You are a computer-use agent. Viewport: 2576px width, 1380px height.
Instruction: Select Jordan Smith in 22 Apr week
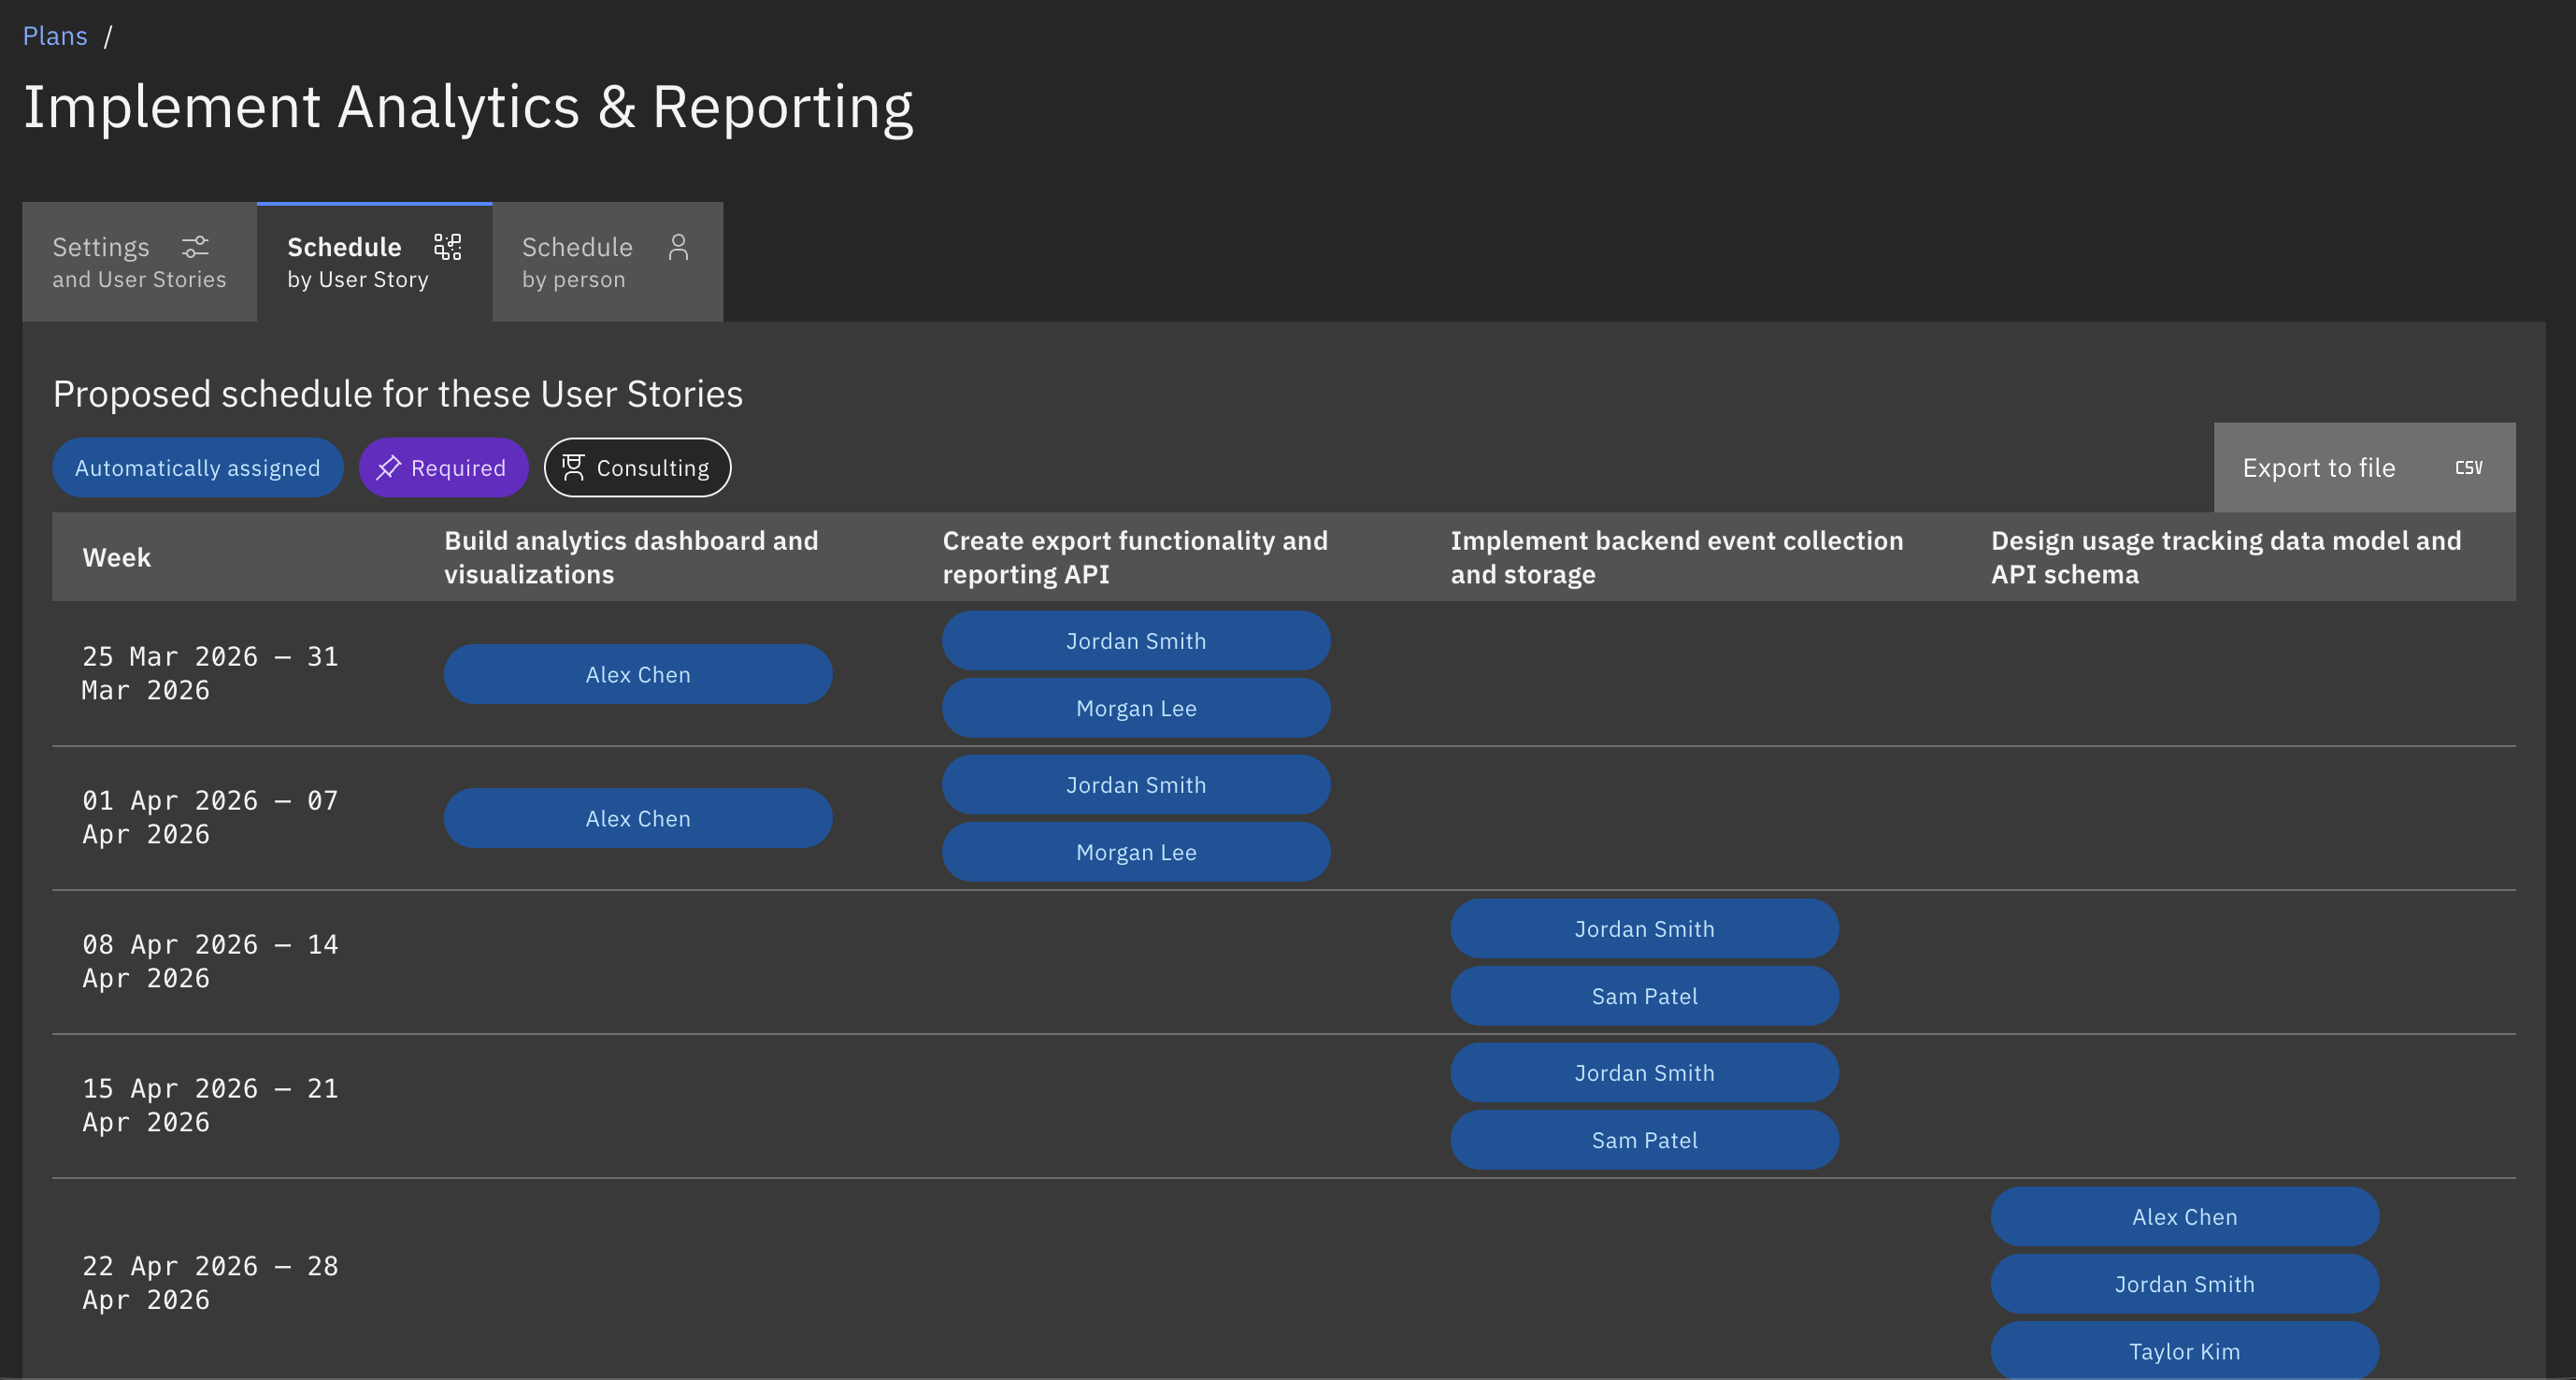point(2184,1285)
